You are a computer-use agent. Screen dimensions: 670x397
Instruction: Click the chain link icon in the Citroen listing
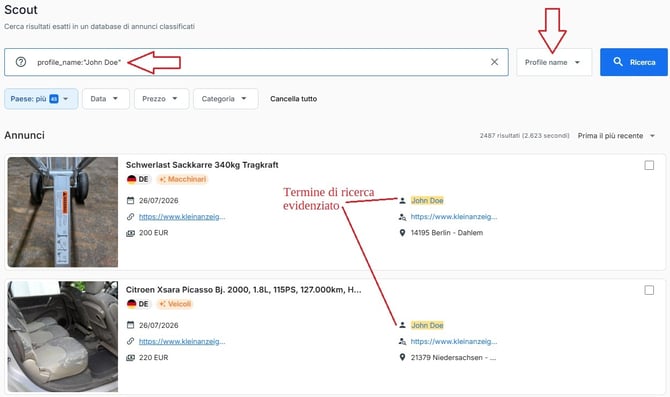[x=131, y=341]
